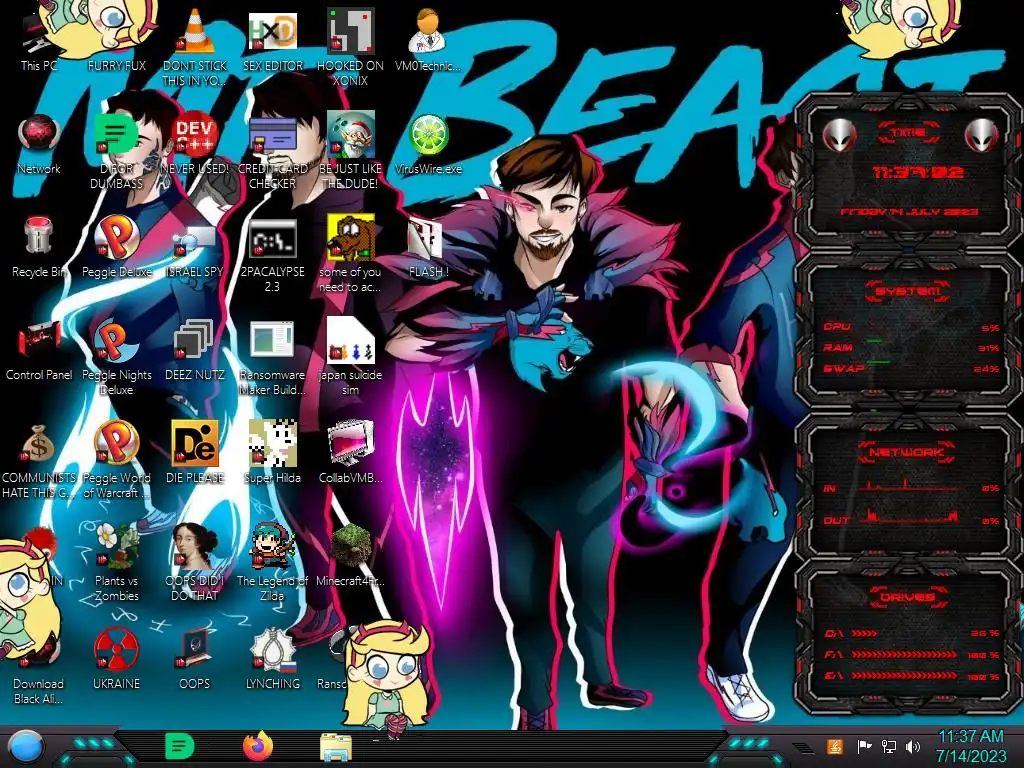
Task: Open the DEEZ NUTZ shortcut
Action: 195,351
